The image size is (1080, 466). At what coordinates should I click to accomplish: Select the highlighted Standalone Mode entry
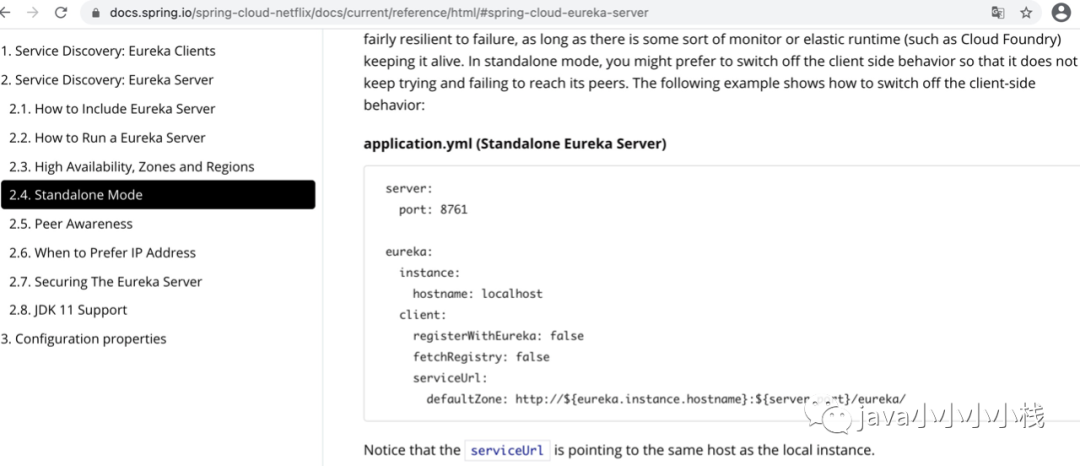[x=158, y=195]
